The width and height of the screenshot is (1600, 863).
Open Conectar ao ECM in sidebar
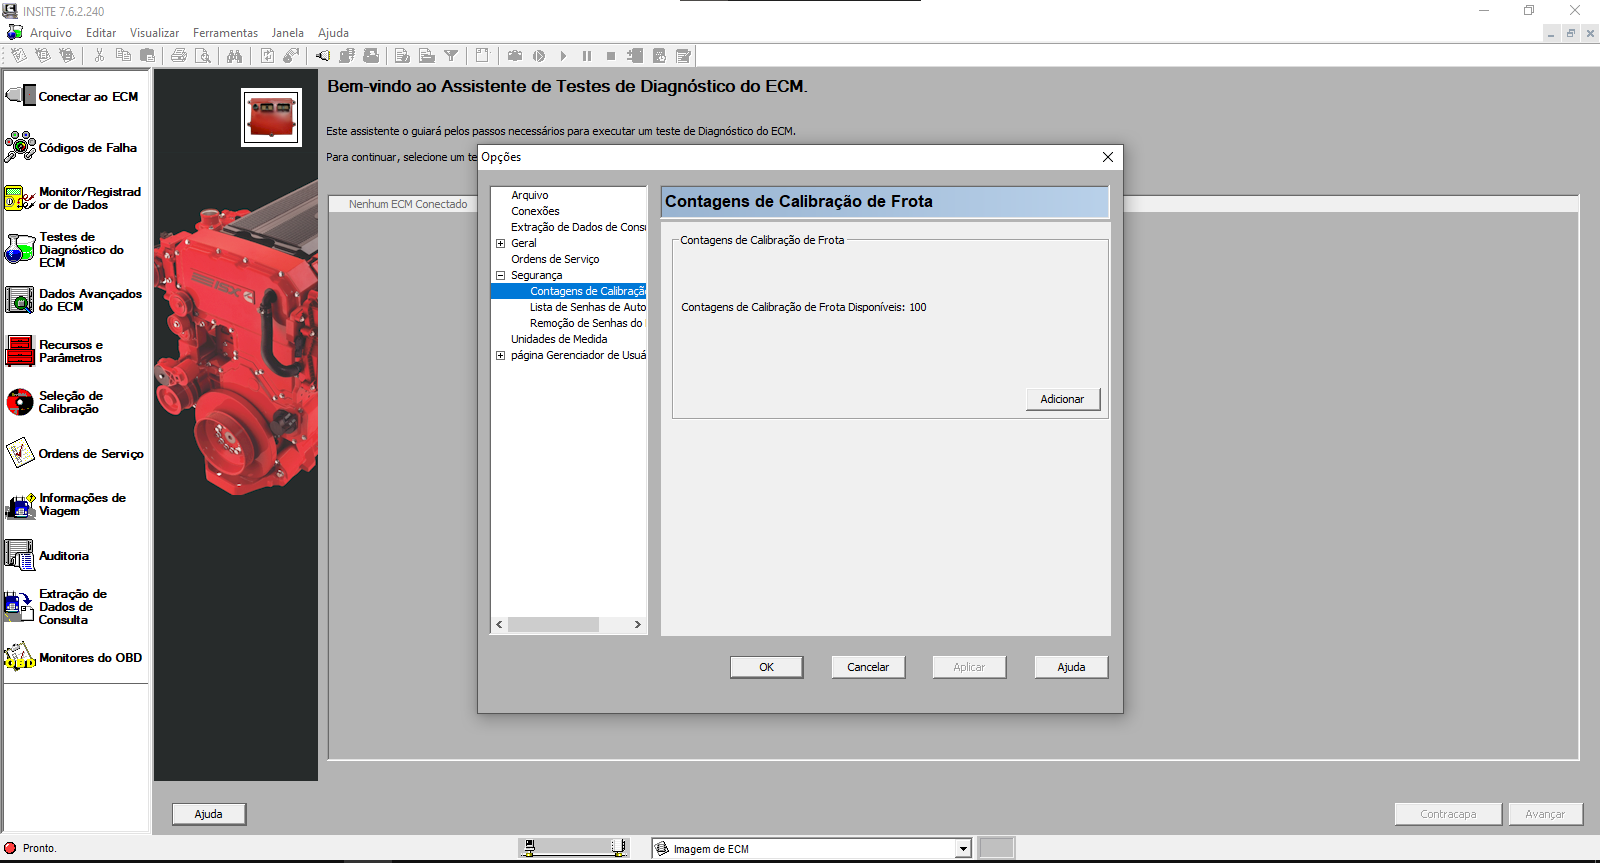pyautogui.click(x=74, y=97)
